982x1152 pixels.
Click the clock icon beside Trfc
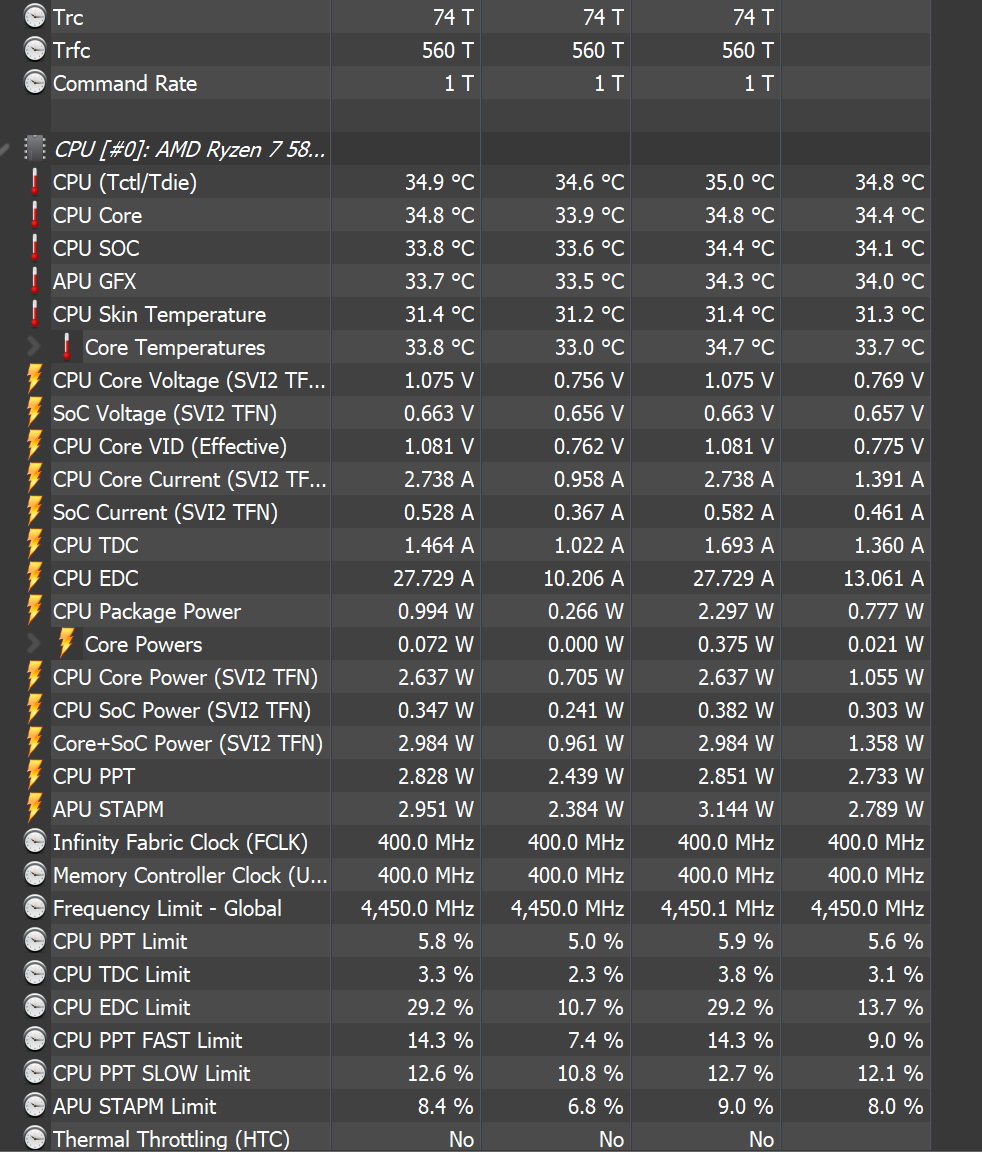35,49
